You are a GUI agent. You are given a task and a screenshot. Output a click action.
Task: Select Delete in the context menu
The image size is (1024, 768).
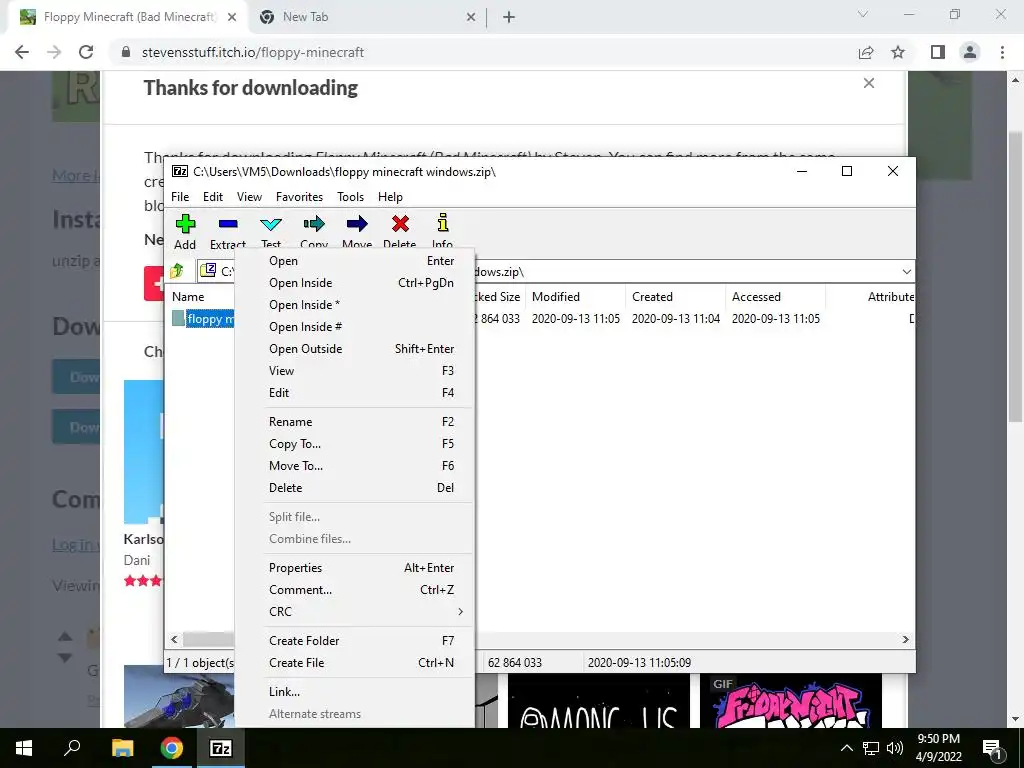point(355,488)
